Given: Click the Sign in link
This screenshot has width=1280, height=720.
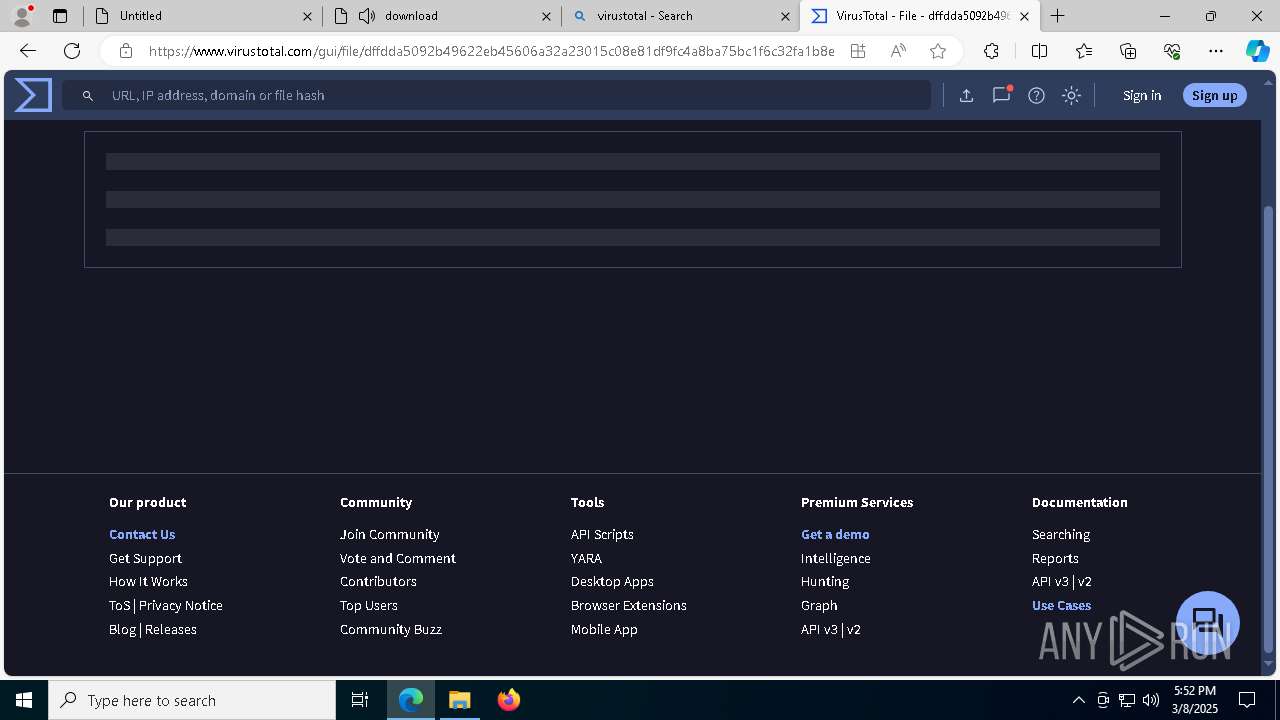Looking at the screenshot, I should (x=1142, y=95).
